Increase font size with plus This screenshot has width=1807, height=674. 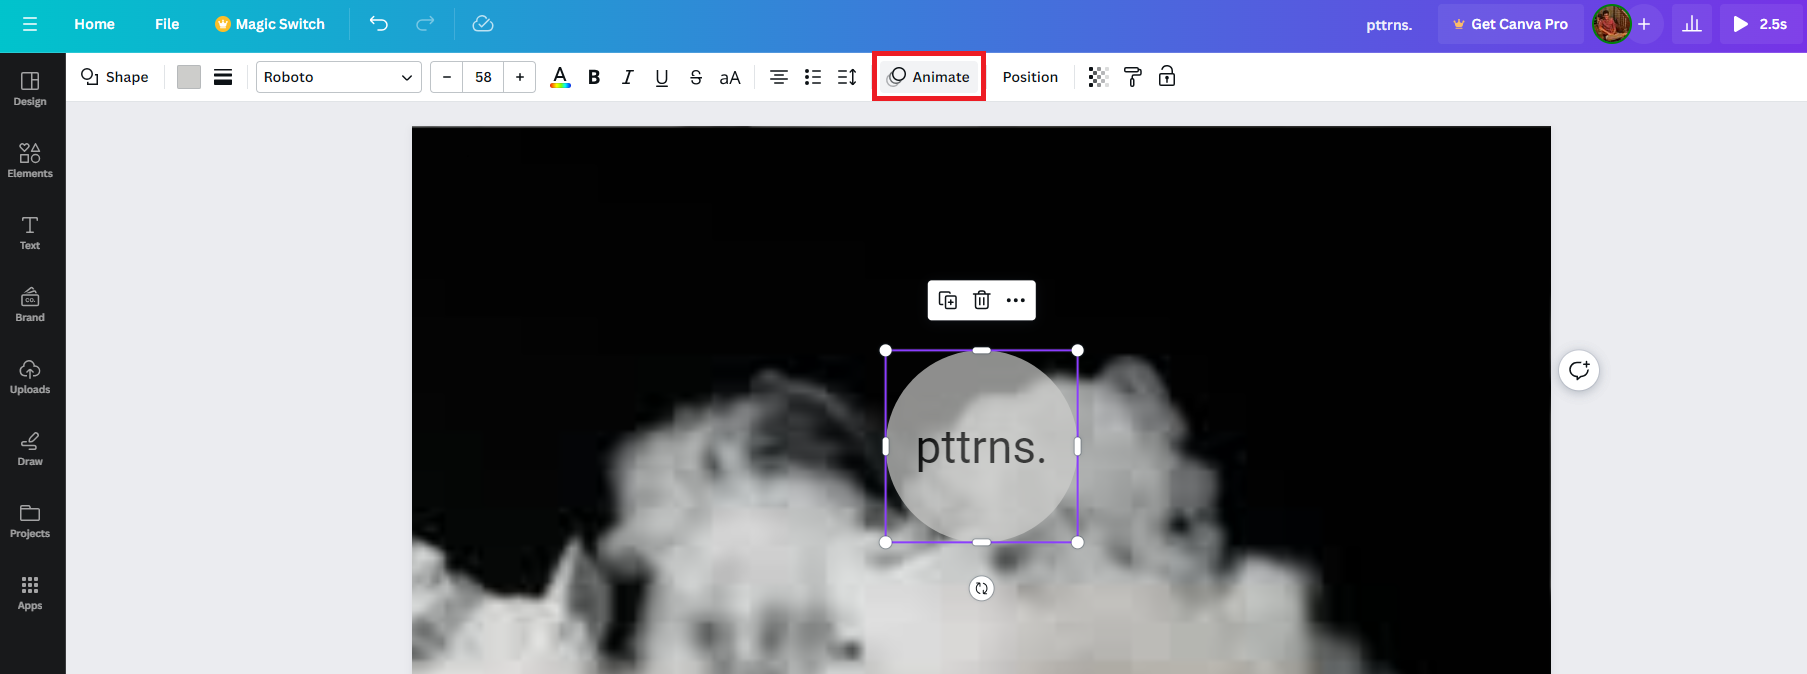[x=520, y=77]
